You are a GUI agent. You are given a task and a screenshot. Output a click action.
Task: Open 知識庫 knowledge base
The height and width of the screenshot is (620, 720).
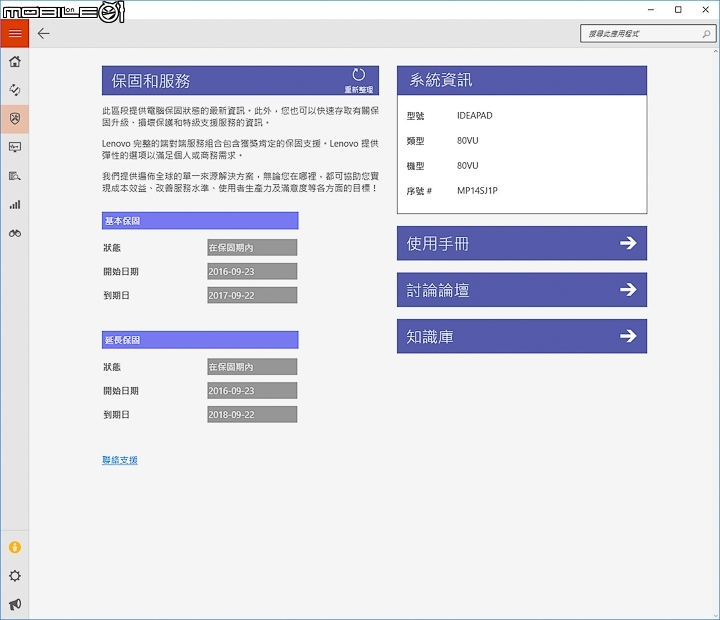[x=522, y=336]
